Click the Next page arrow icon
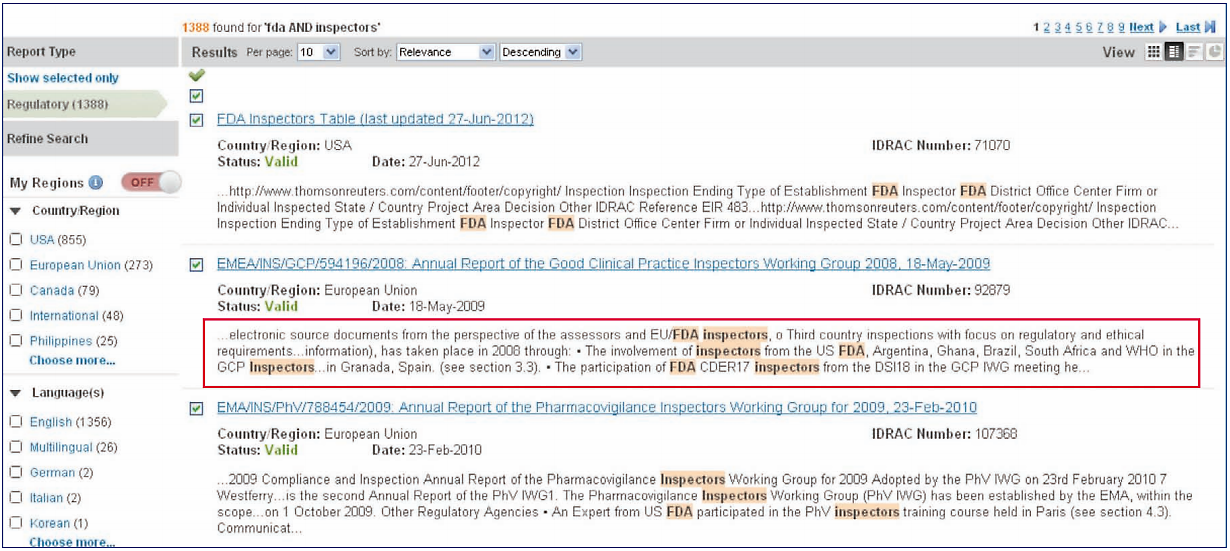Screen dimensions: 1230x551 tap(1162, 27)
